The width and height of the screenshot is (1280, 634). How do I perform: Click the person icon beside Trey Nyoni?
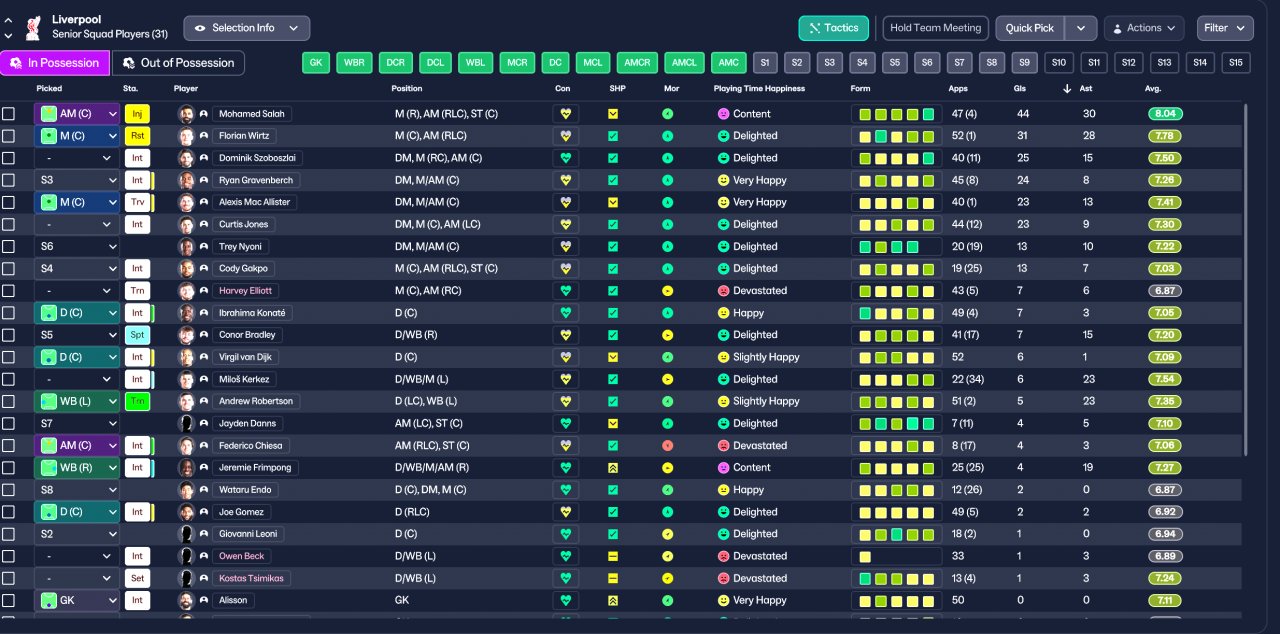204,247
